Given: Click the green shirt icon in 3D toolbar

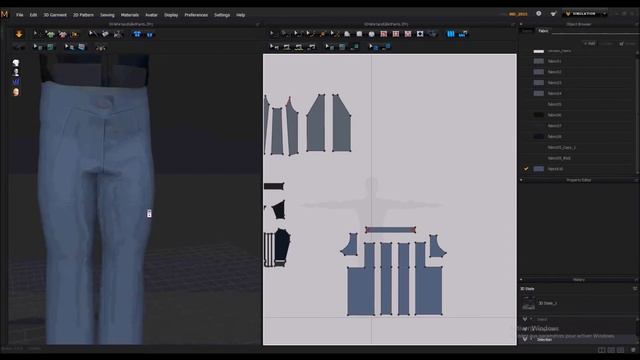Looking at the screenshot, I should [x=51, y=34].
